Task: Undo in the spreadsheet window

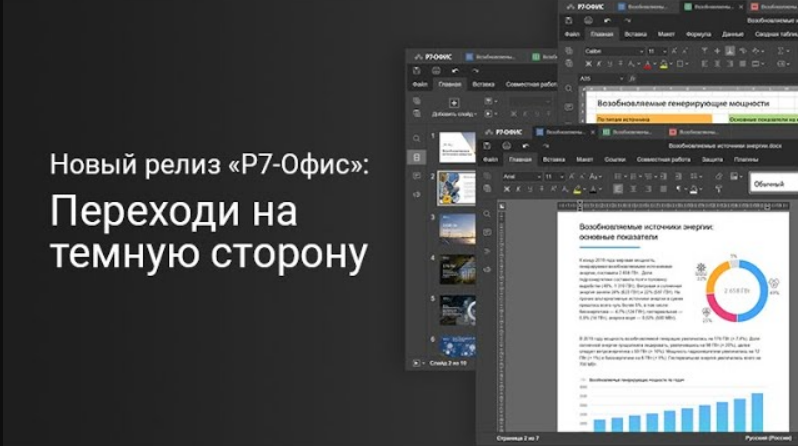Action: [607, 20]
